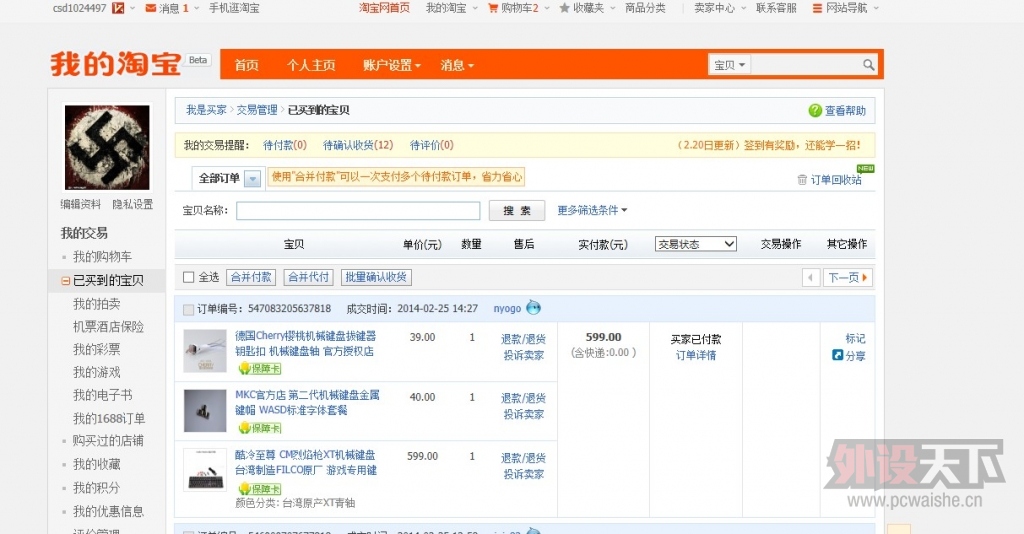Click 编辑资料 under avatar
The height and width of the screenshot is (534, 1024).
(x=81, y=204)
